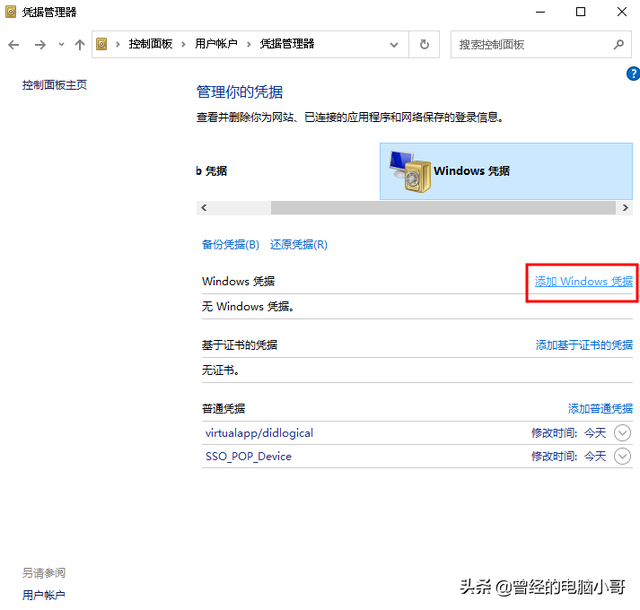
Task: Click 添加普通凭据 link
Action: pos(600,409)
